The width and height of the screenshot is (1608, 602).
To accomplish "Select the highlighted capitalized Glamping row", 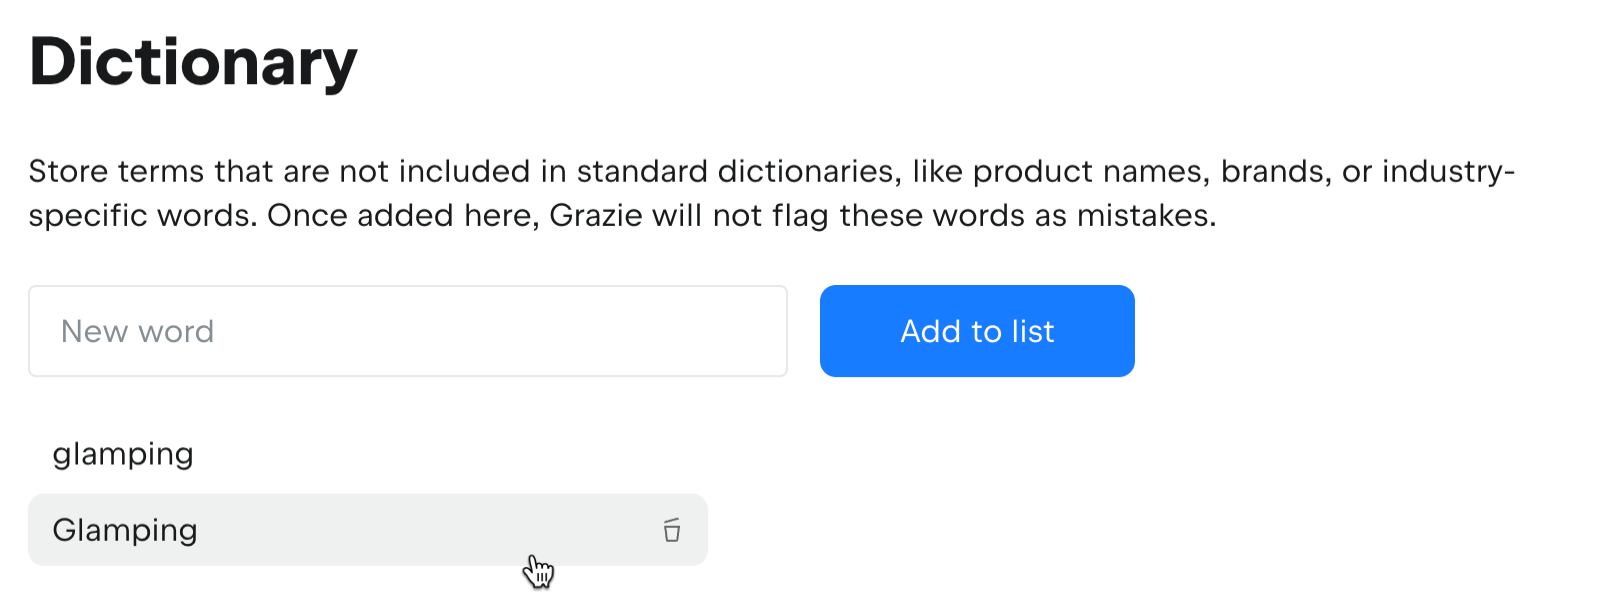I will [368, 530].
